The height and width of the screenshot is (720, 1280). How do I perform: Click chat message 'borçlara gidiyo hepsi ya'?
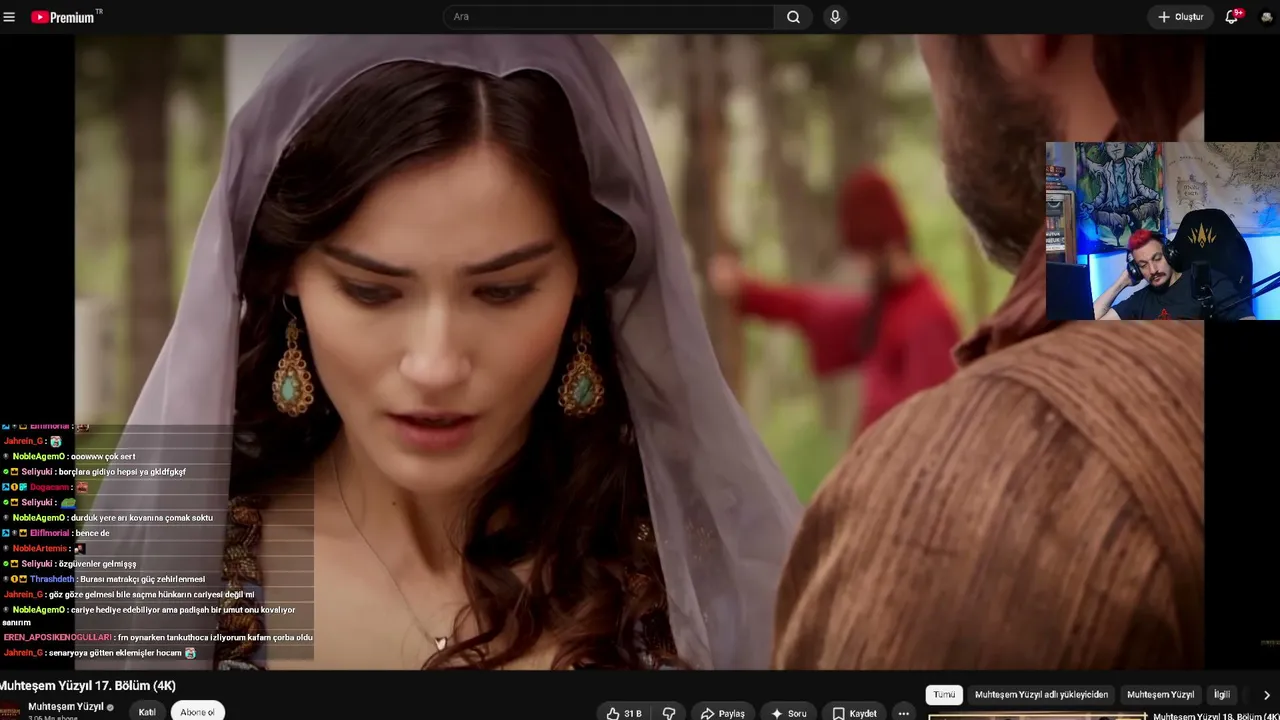[122, 472]
